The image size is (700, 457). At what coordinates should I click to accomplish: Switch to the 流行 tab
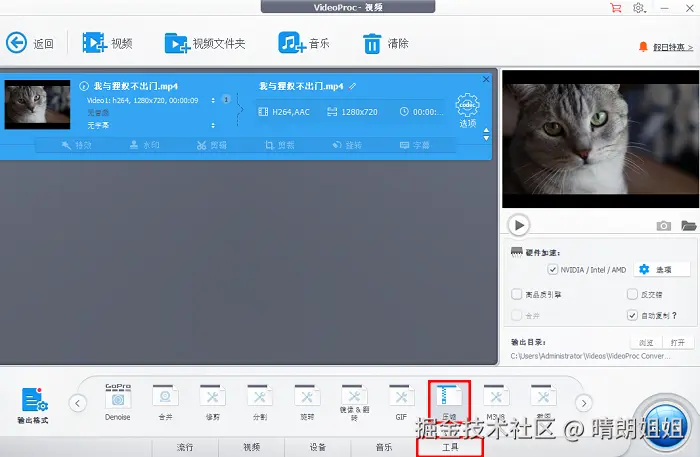click(185, 447)
